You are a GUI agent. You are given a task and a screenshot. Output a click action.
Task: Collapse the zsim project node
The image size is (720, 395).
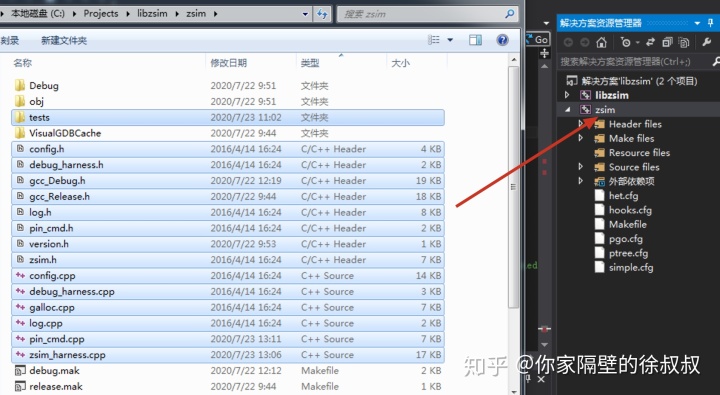[568, 109]
